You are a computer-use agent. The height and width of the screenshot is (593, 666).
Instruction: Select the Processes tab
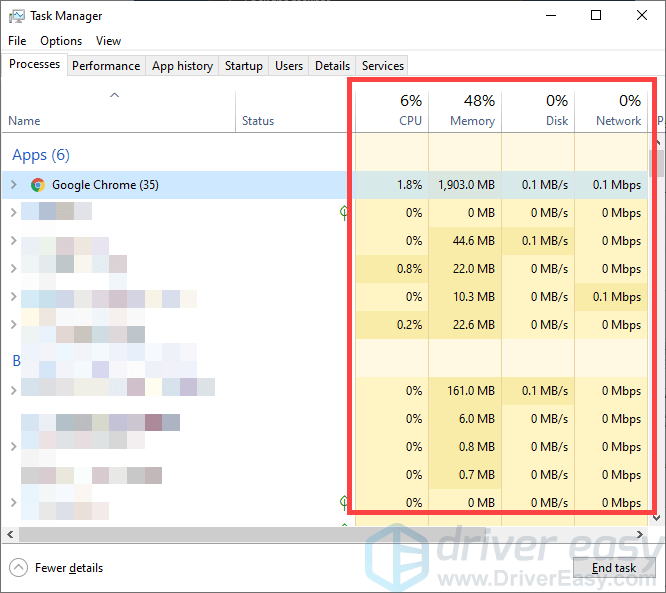tap(34, 64)
